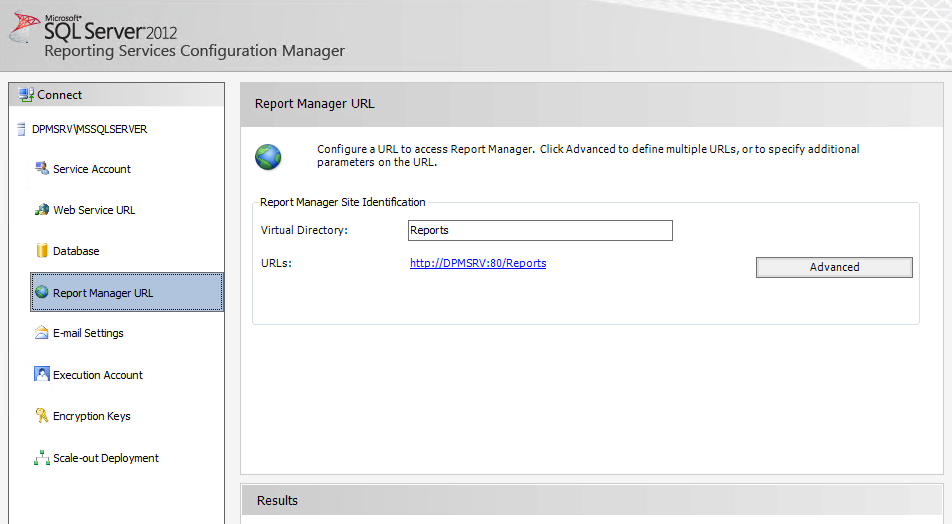The width and height of the screenshot is (952, 524).
Task: Click the Execution Account icon
Action: 42,374
